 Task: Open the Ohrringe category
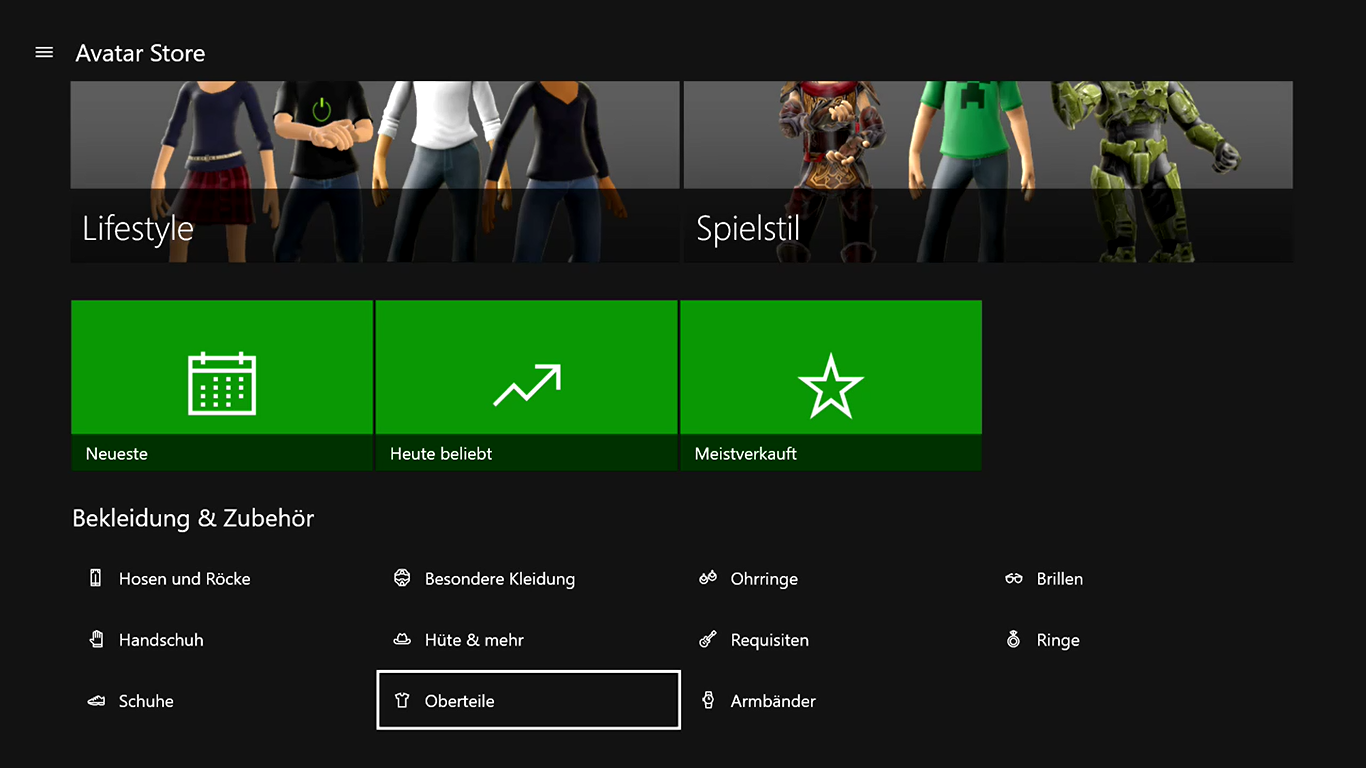pyautogui.click(x=763, y=579)
